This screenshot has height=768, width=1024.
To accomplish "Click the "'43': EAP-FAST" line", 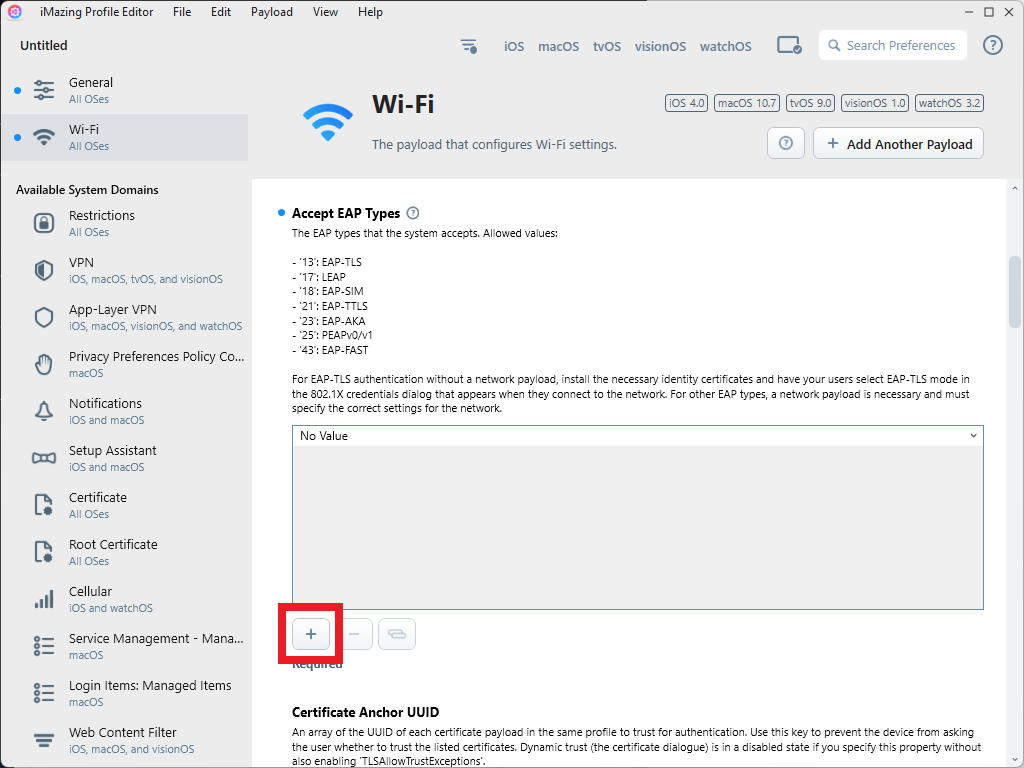I will point(330,350).
